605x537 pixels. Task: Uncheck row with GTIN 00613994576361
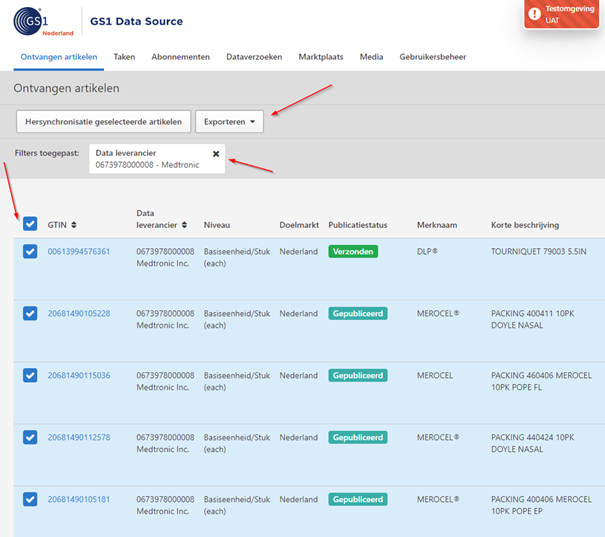point(30,252)
